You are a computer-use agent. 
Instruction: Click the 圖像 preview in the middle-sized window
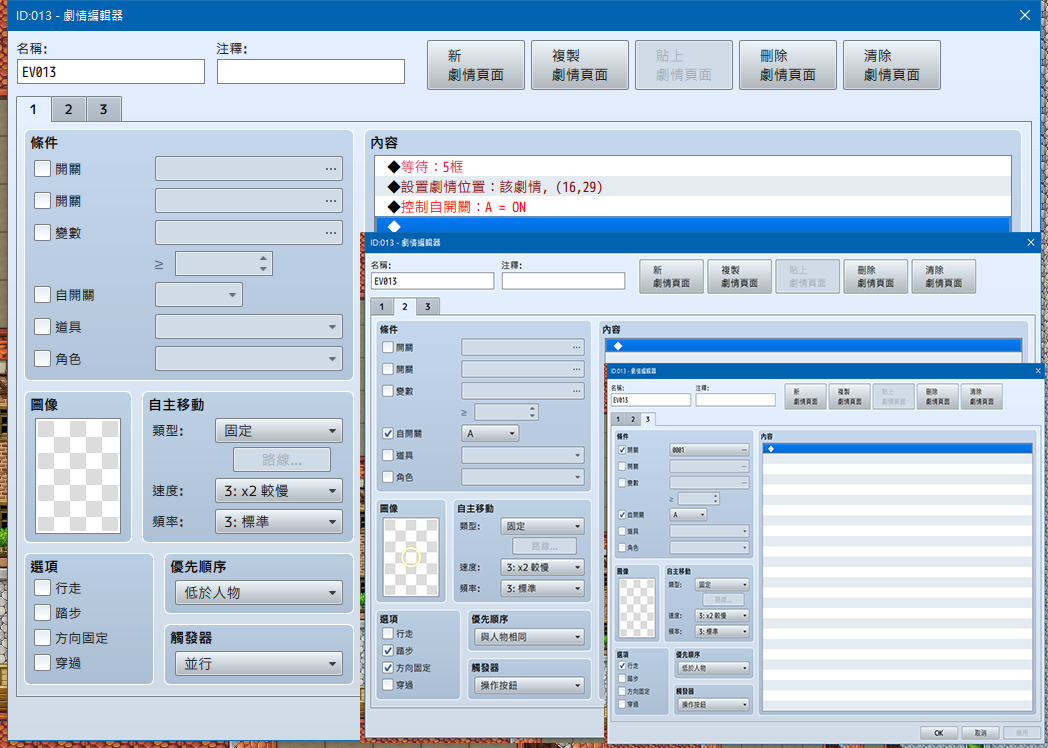pos(411,557)
